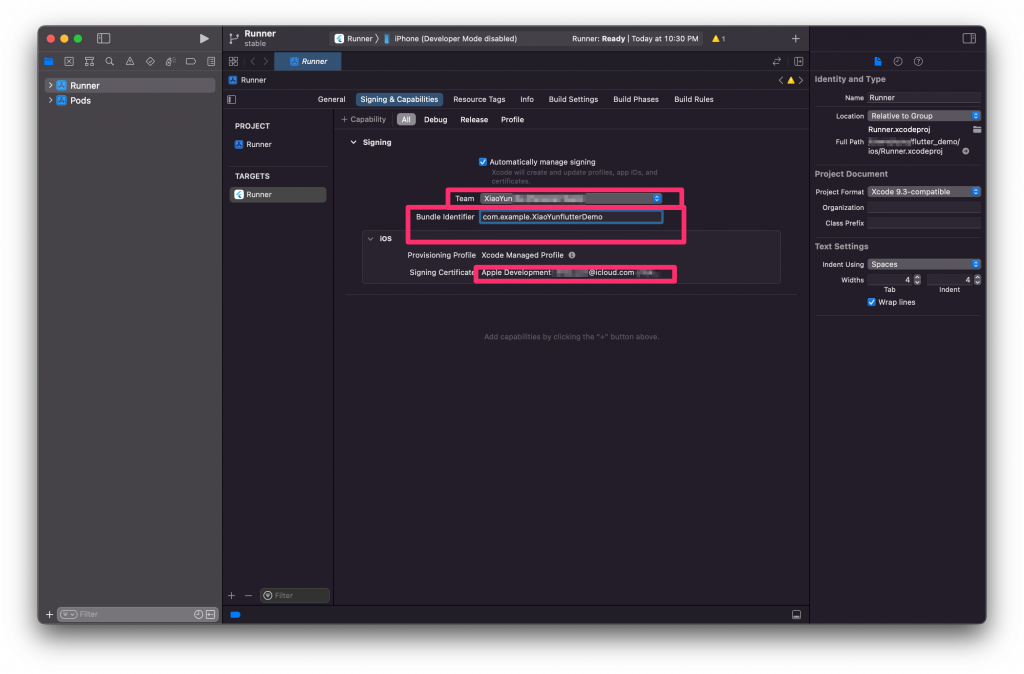The image size is (1024, 674).
Task: Uncheck Automatically manage signing
Action: point(483,162)
